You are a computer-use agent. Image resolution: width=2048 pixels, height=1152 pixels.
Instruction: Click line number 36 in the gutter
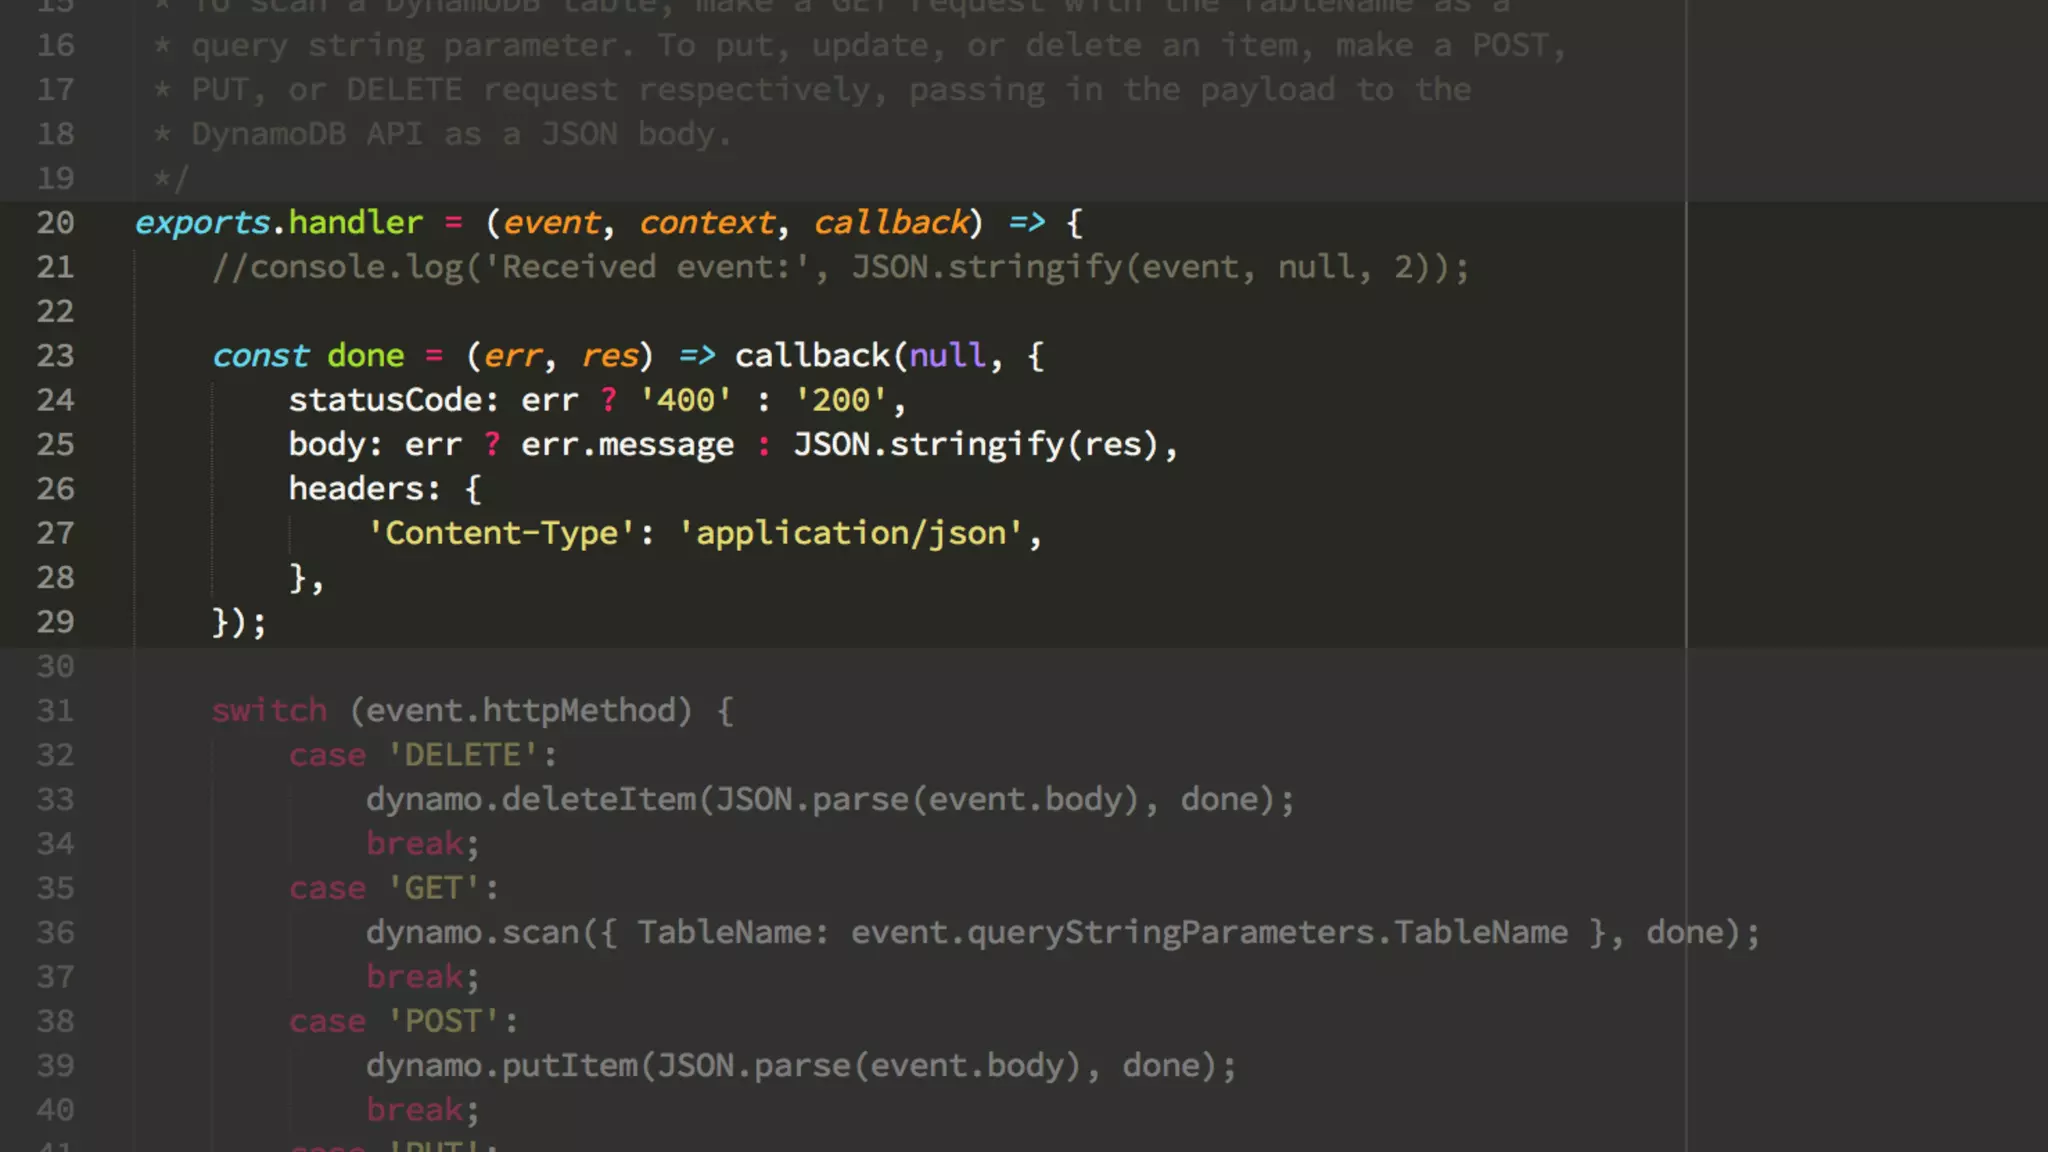55,932
